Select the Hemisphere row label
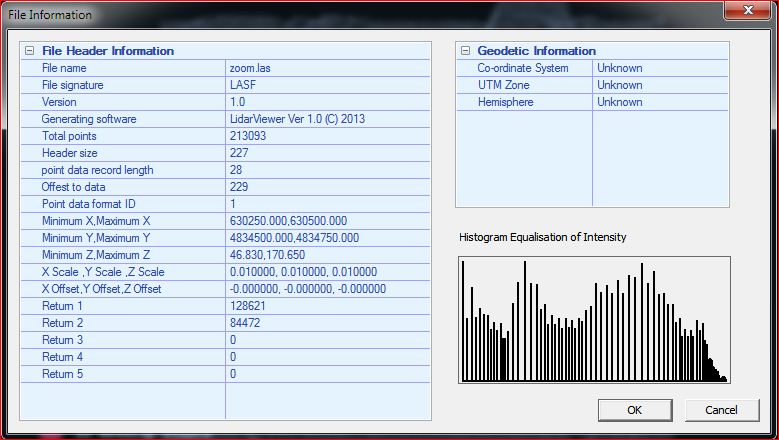 (505, 102)
